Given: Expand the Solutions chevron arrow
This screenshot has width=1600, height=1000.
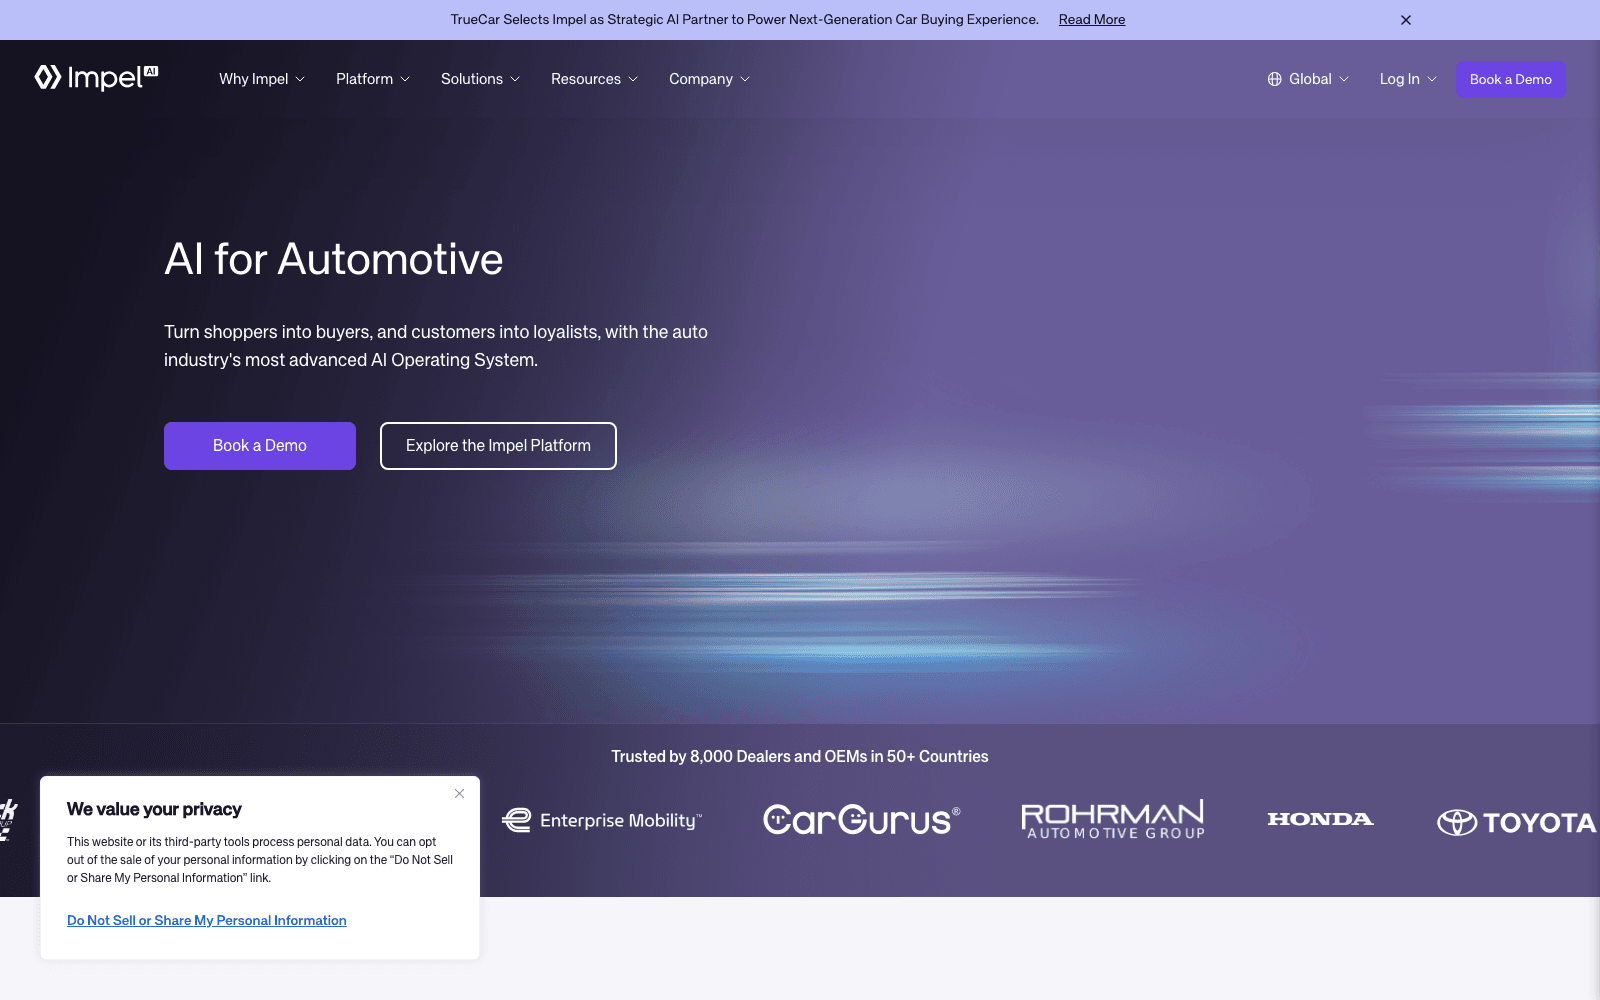Looking at the screenshot, I should [x=515, y=79].
